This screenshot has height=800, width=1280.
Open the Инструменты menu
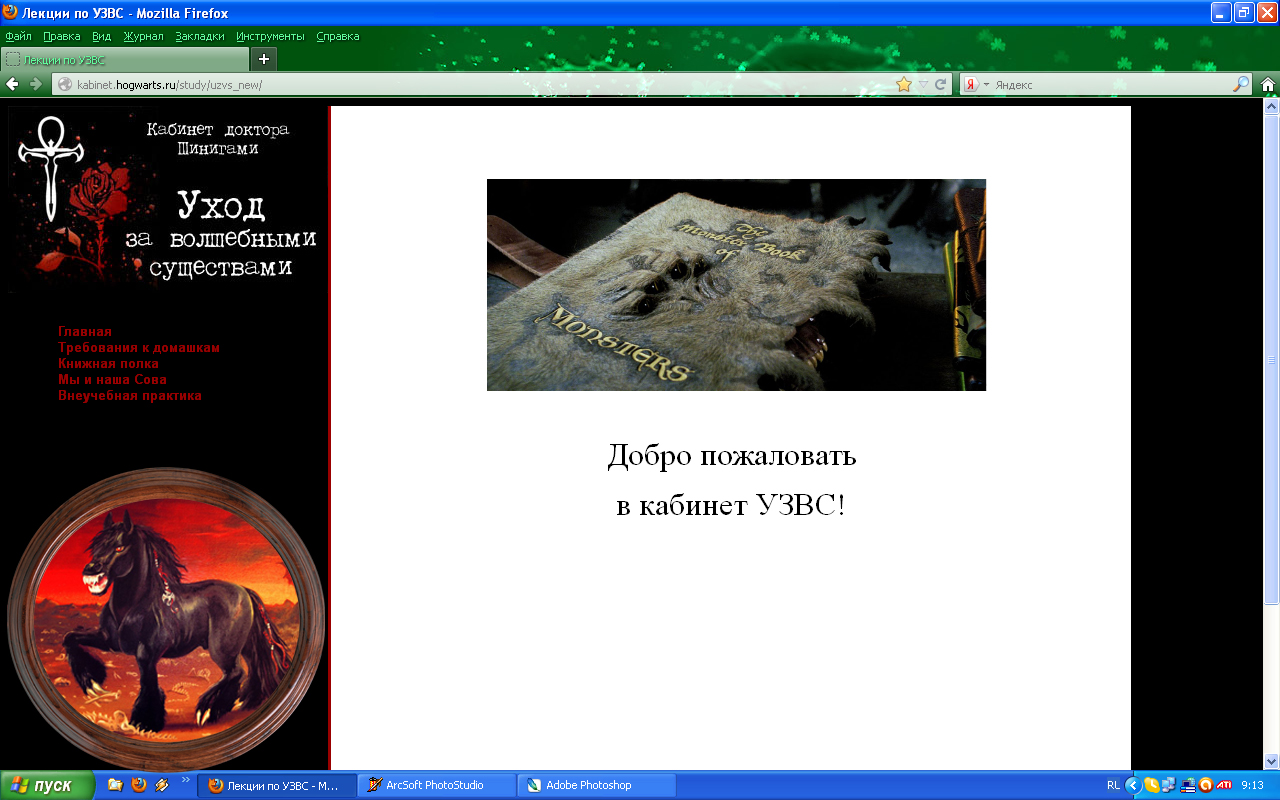tap(270, 36)
